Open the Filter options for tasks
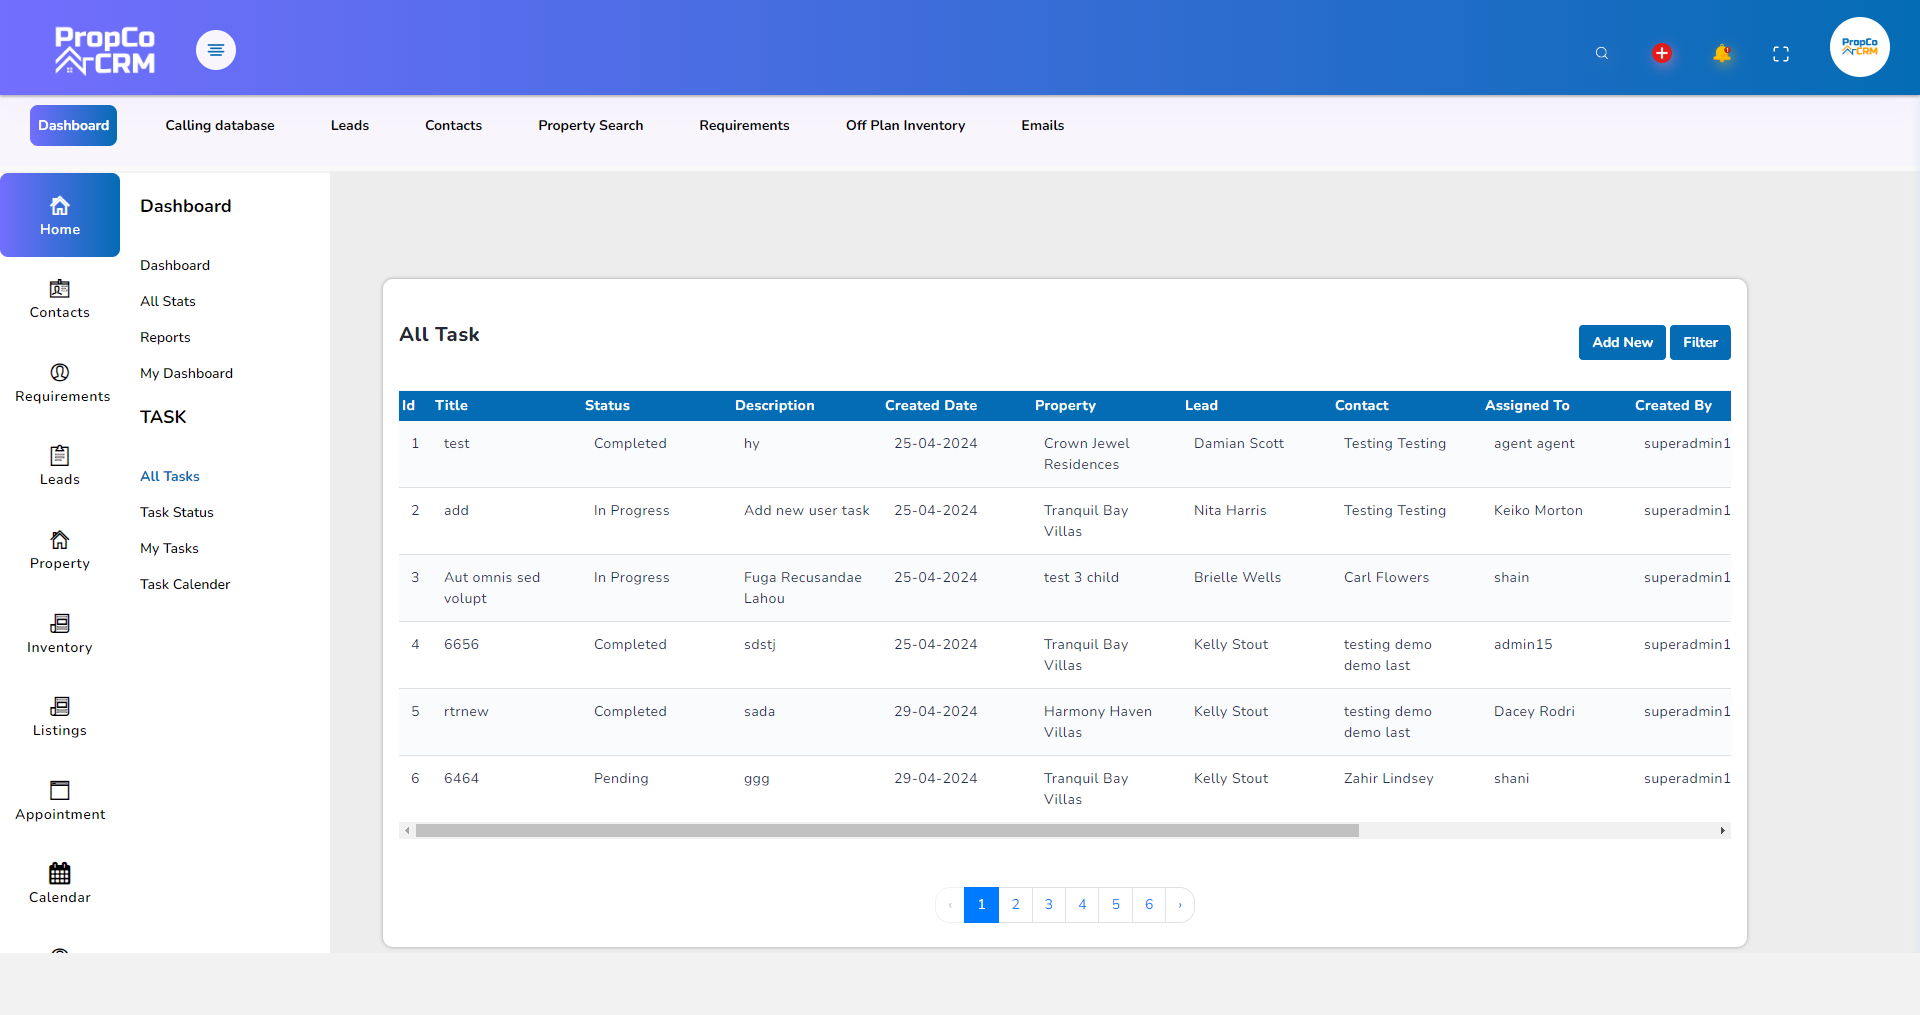The width and height of the screenshot is (1920, 1015). pyautogui.click(x=1700, y=342)
